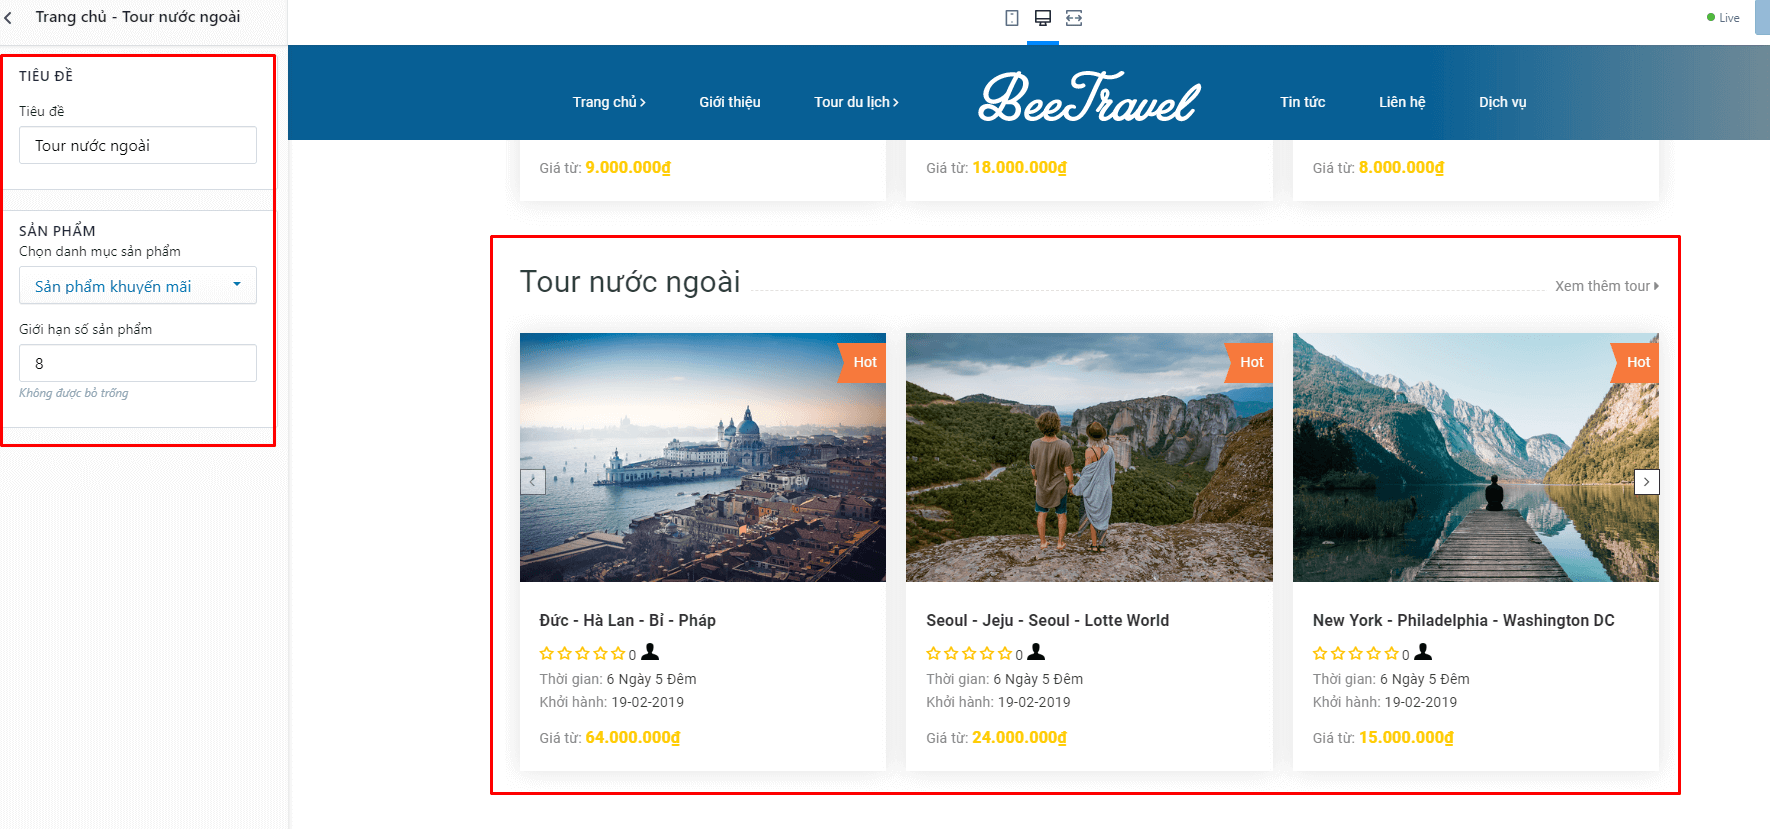Switch to desktop preview icon

pyautogui.click(x=1043, y=18)
